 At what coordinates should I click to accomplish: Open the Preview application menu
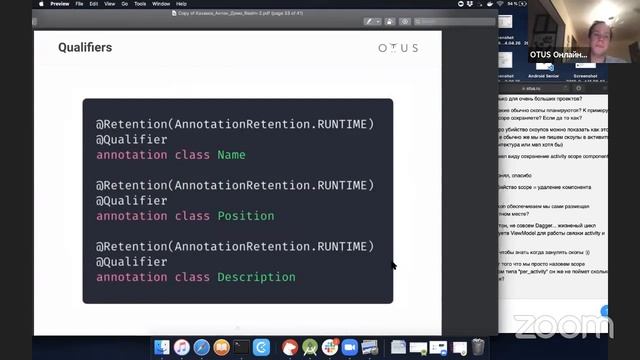coord(60,4)
